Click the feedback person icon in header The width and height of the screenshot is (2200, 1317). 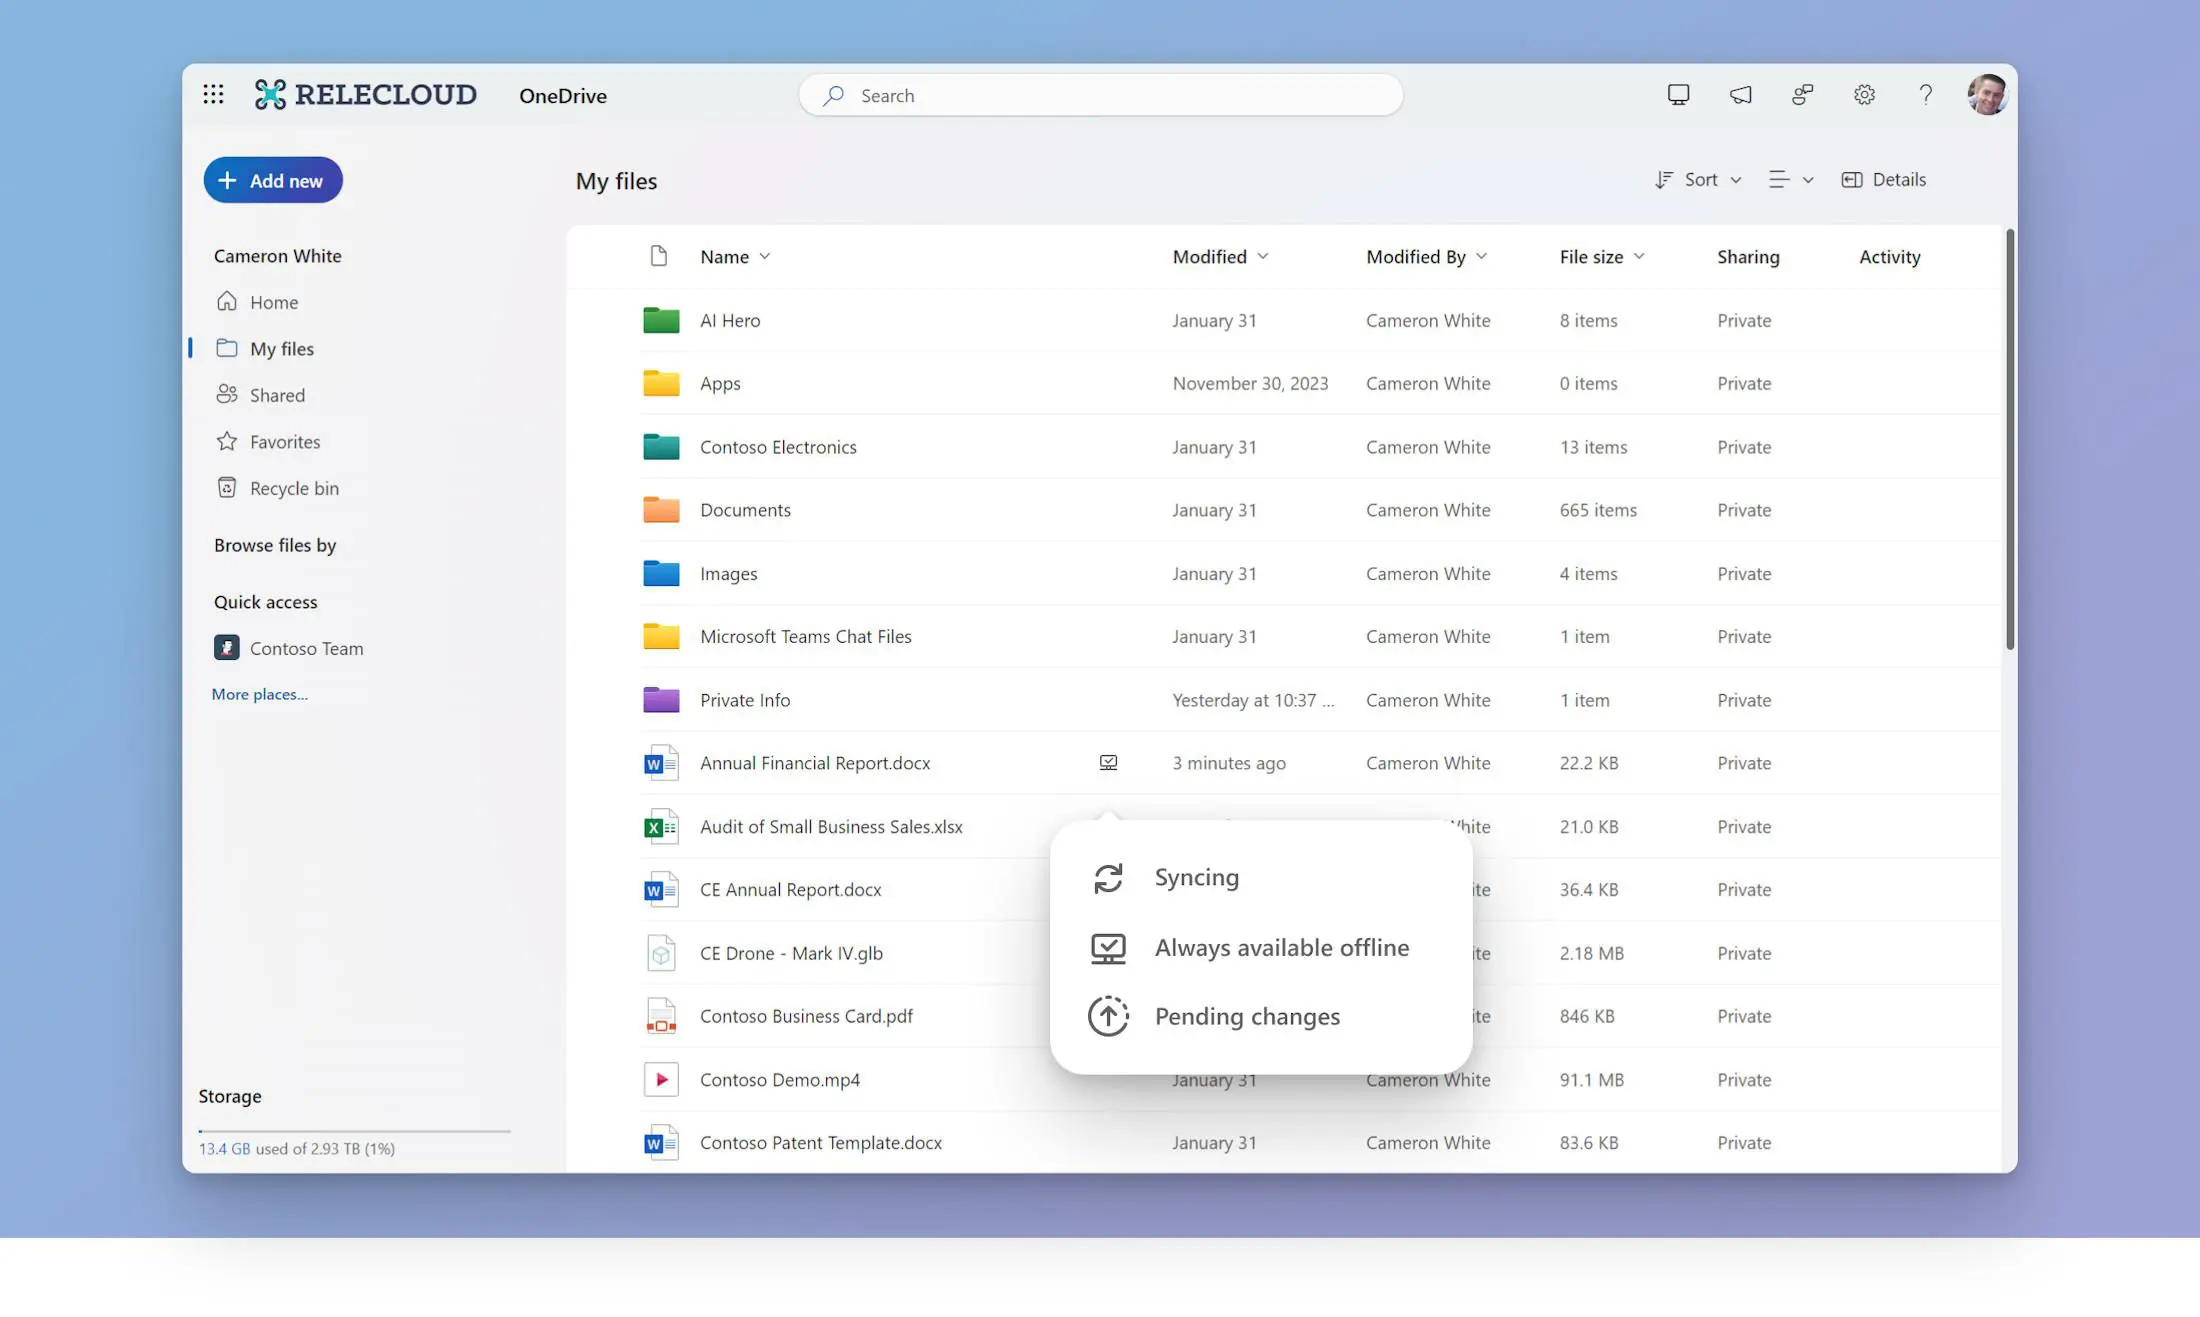click(x=1803, y=94)
